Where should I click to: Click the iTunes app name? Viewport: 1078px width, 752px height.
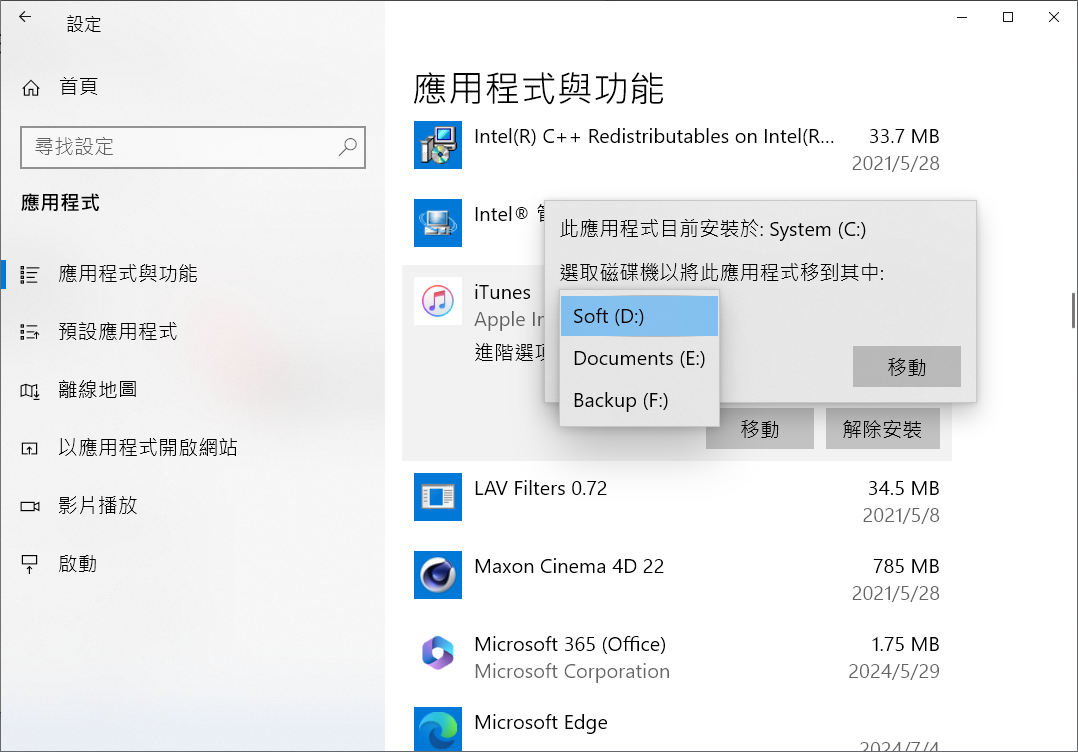click(503, 293)
